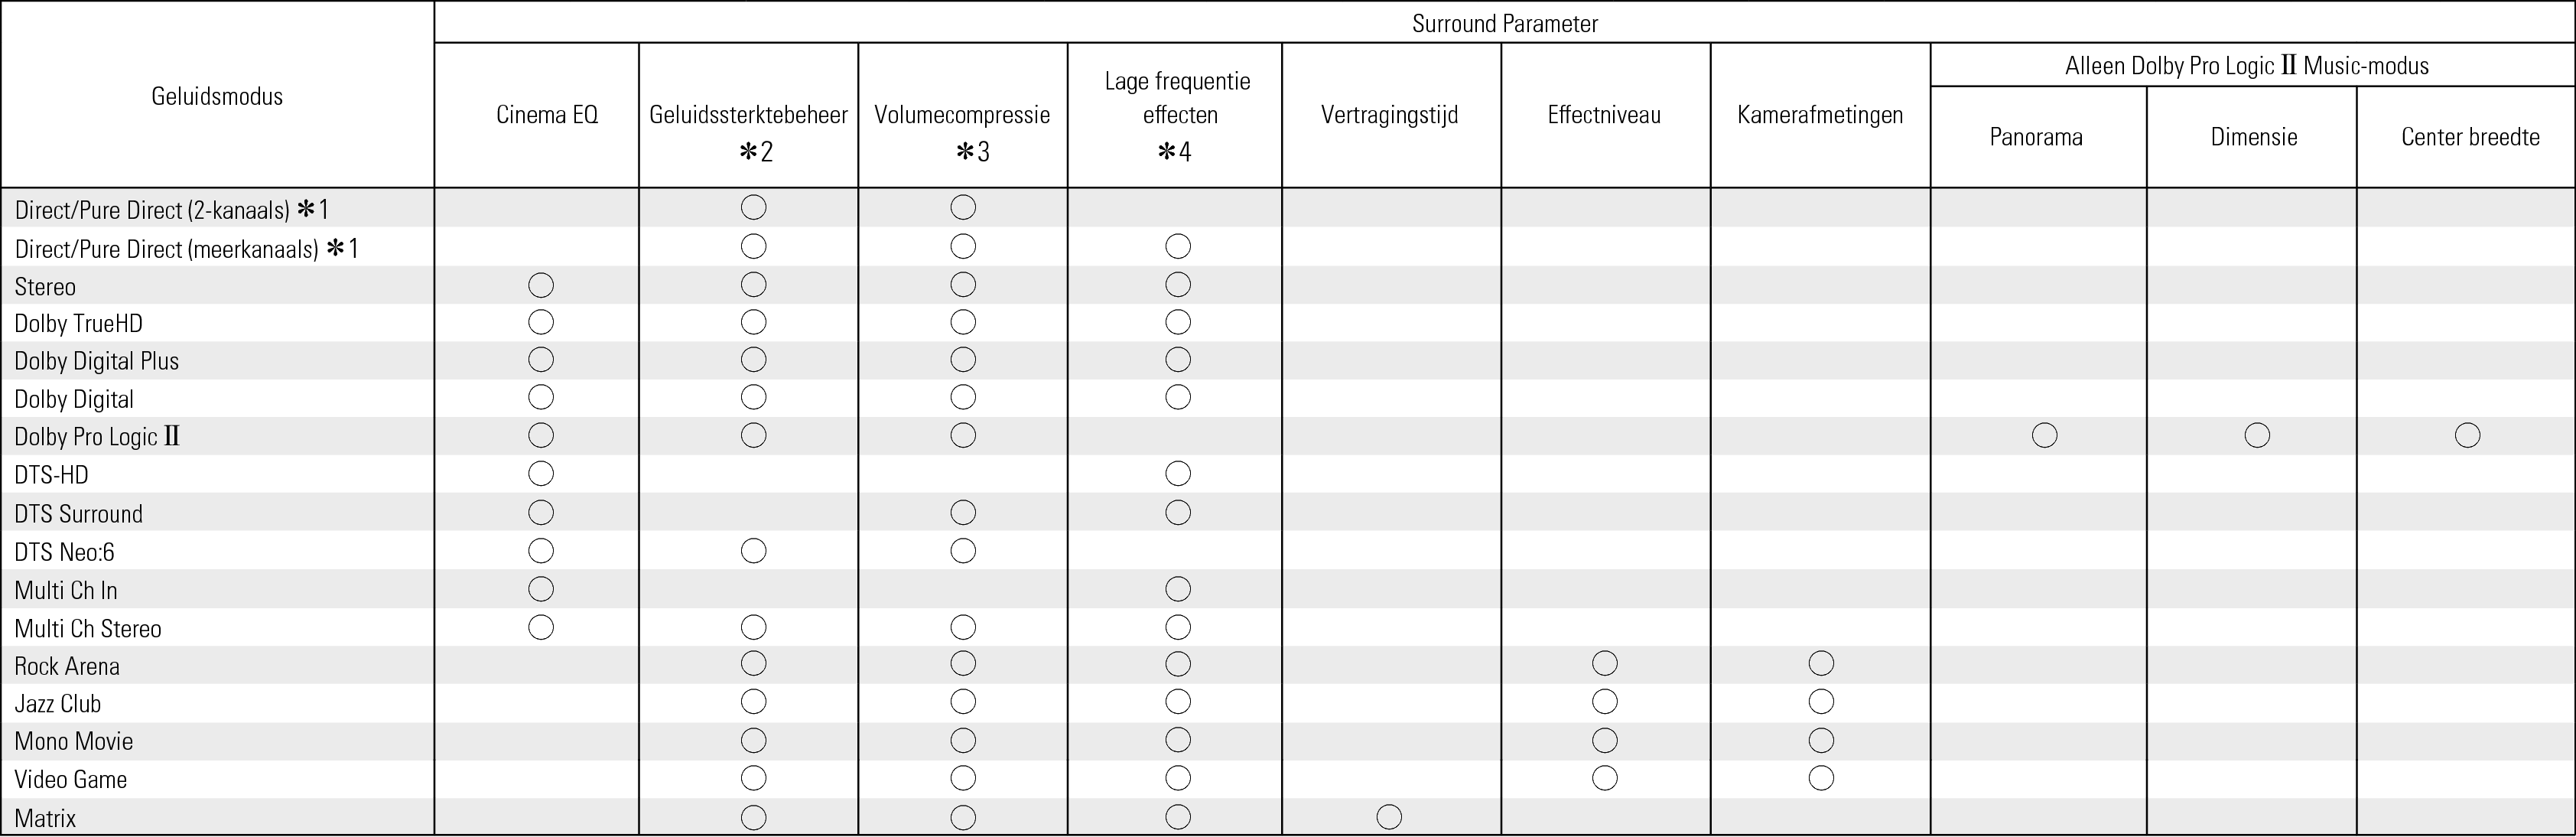Click the Panorama circle for Dolby Pro Logic II

[x=2044, y=435]
